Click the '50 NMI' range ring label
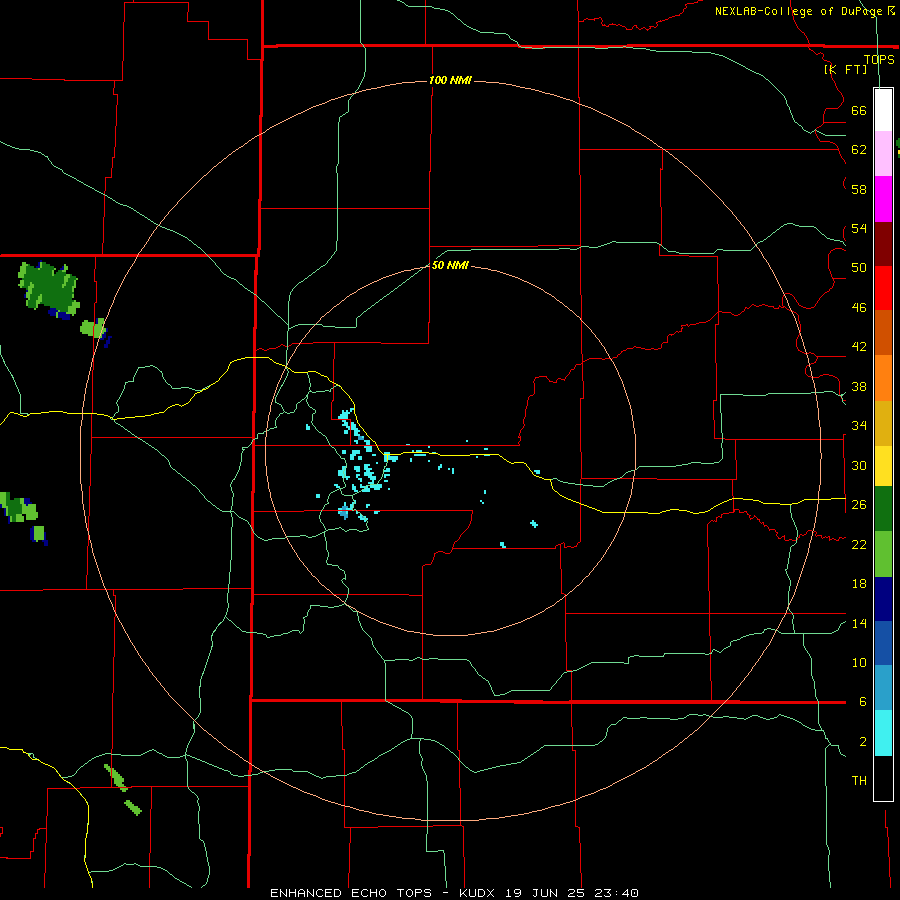Screen dimensions: 900x900 coord(450,265)
